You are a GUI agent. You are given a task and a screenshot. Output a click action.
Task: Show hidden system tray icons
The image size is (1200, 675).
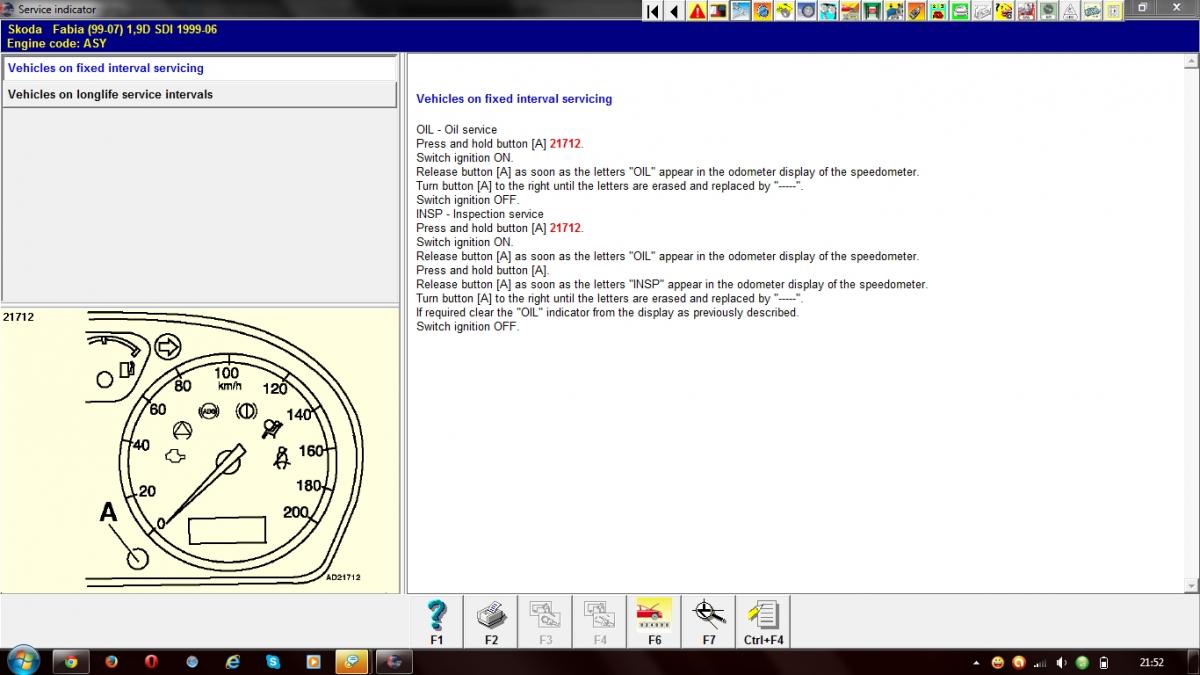coord(976,662)
